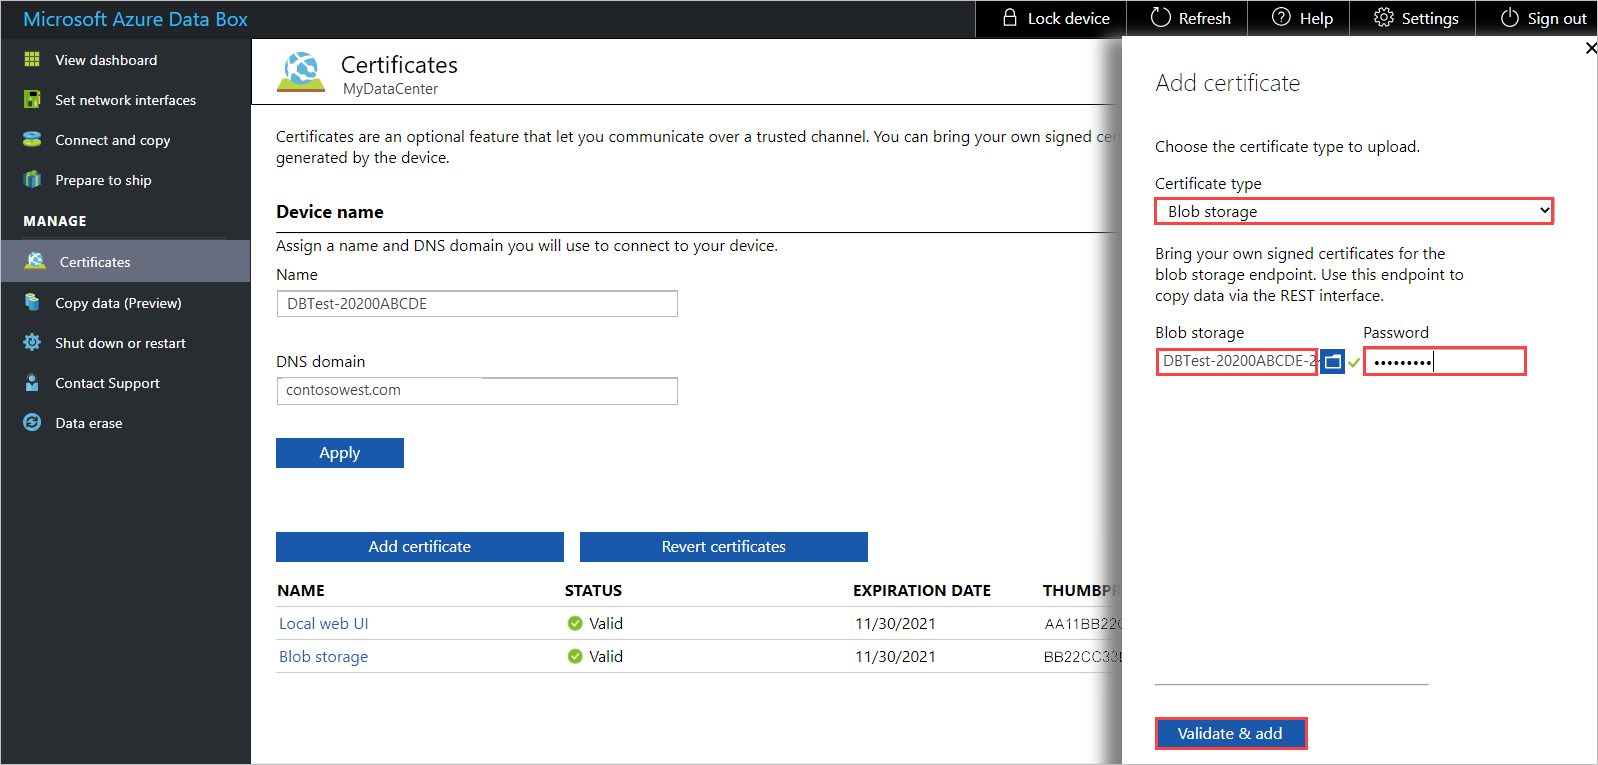Open Contact Support page
The image size is (1598, 765).
click(107, 383)
